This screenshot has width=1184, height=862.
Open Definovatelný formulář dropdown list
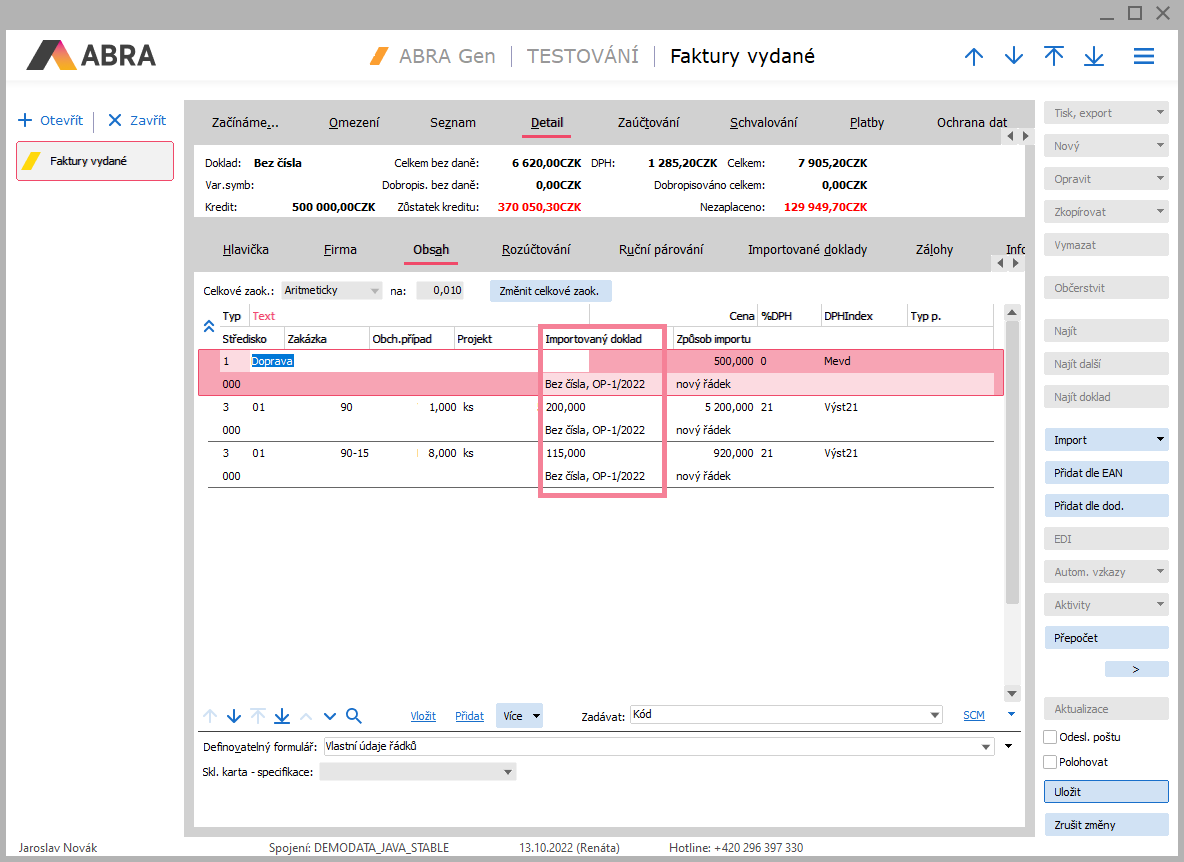(x=986, y=746)
